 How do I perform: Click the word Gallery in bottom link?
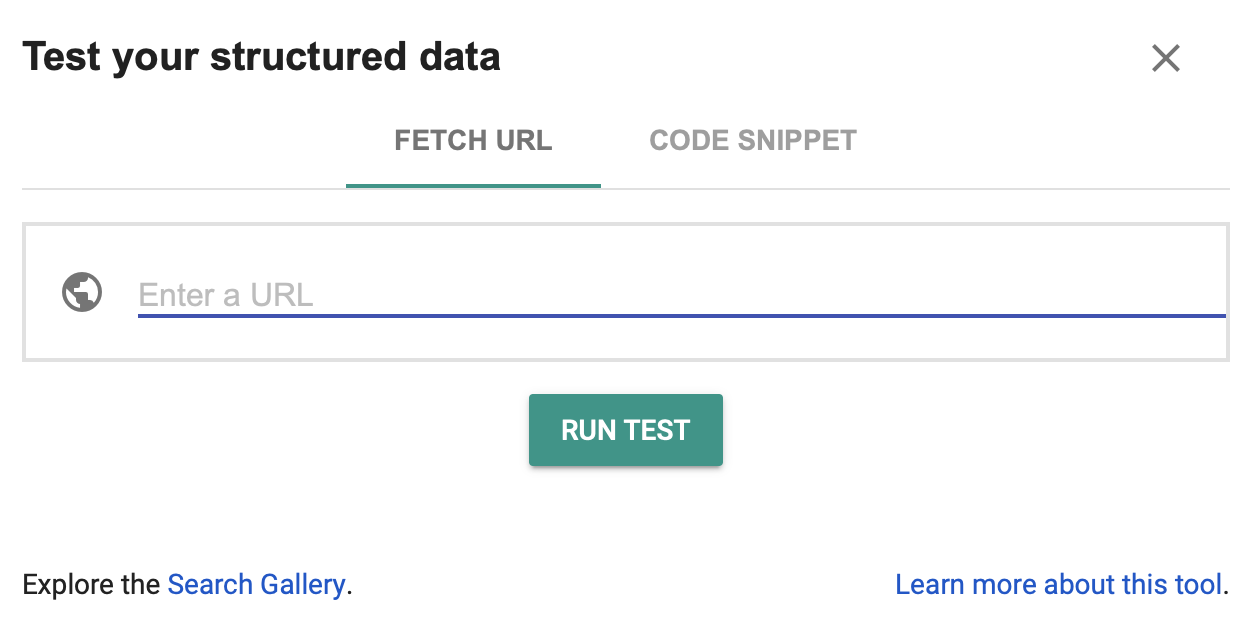click(x=302, y=584)
